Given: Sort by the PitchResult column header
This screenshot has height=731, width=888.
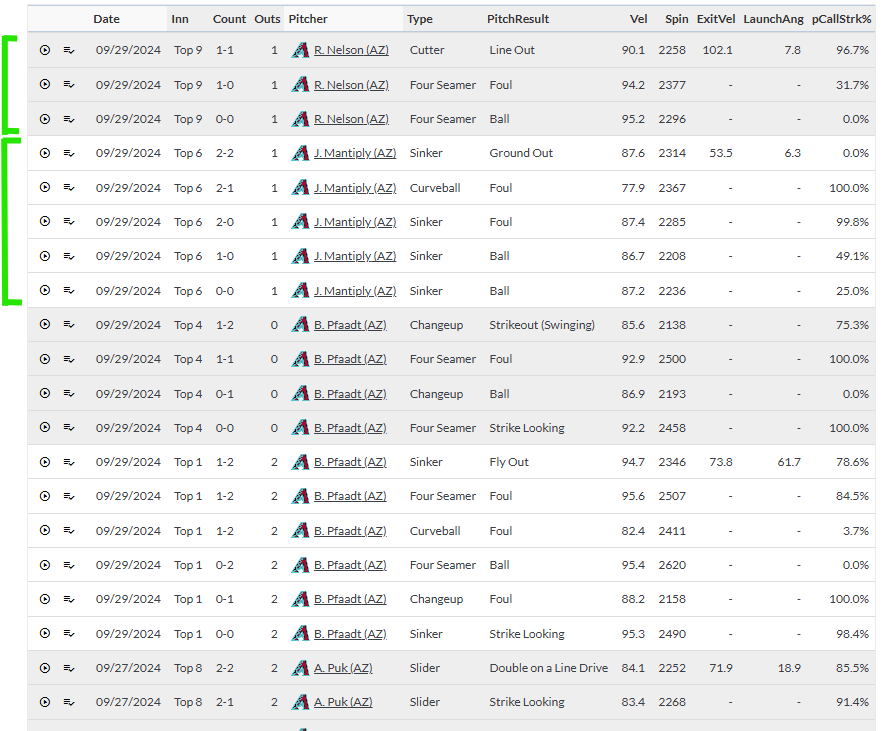Looking at the screenshot, I should tap(517, 19).
